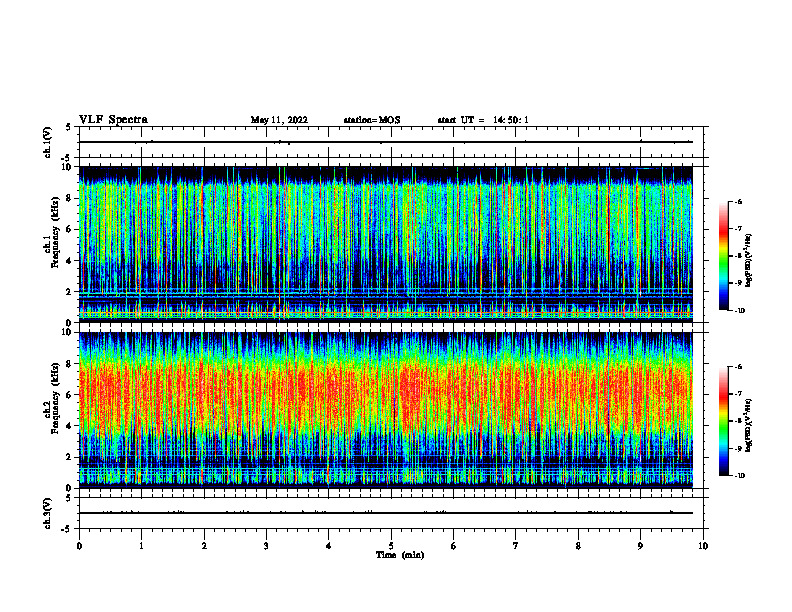Click the ch.3 voltage waveform trace

[x=385, y=513]
